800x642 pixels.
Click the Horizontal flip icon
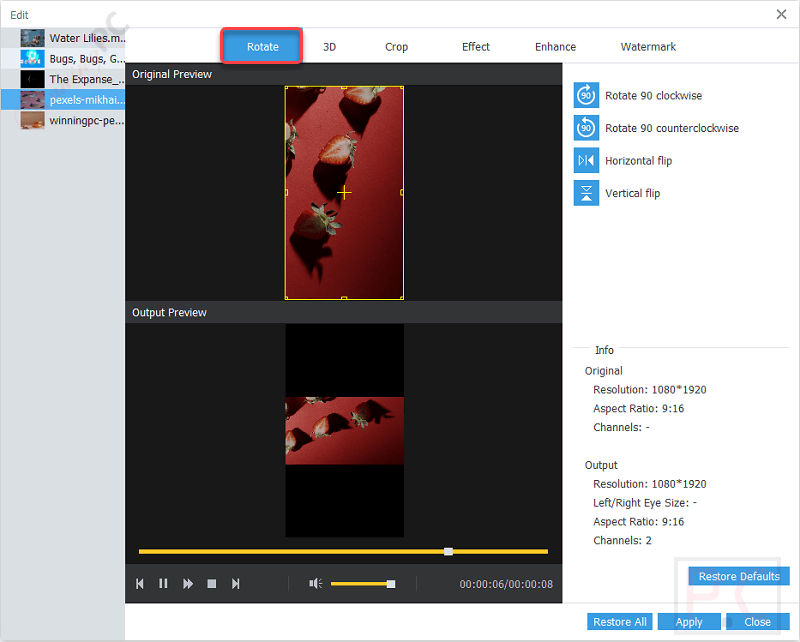(x=586, y=161)
